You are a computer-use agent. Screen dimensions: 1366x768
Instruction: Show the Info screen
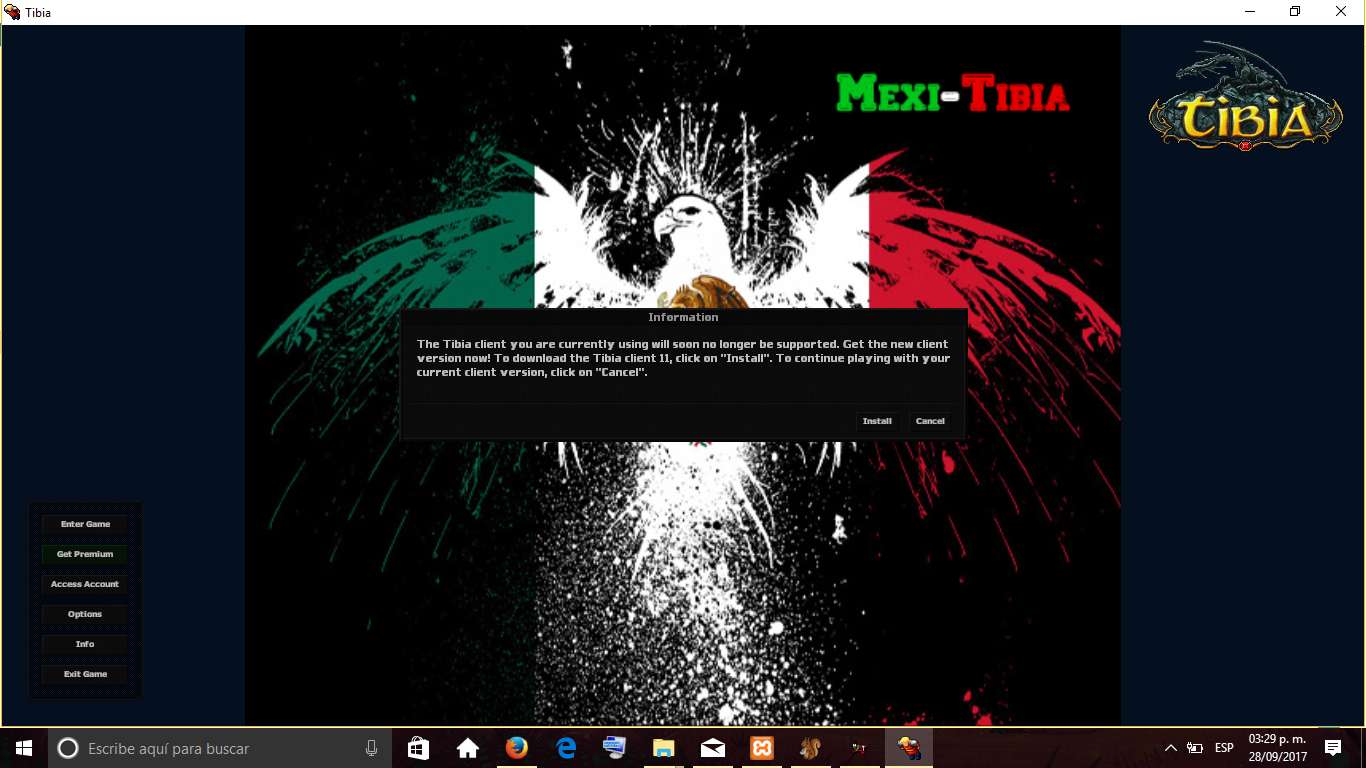coord(85,644)
